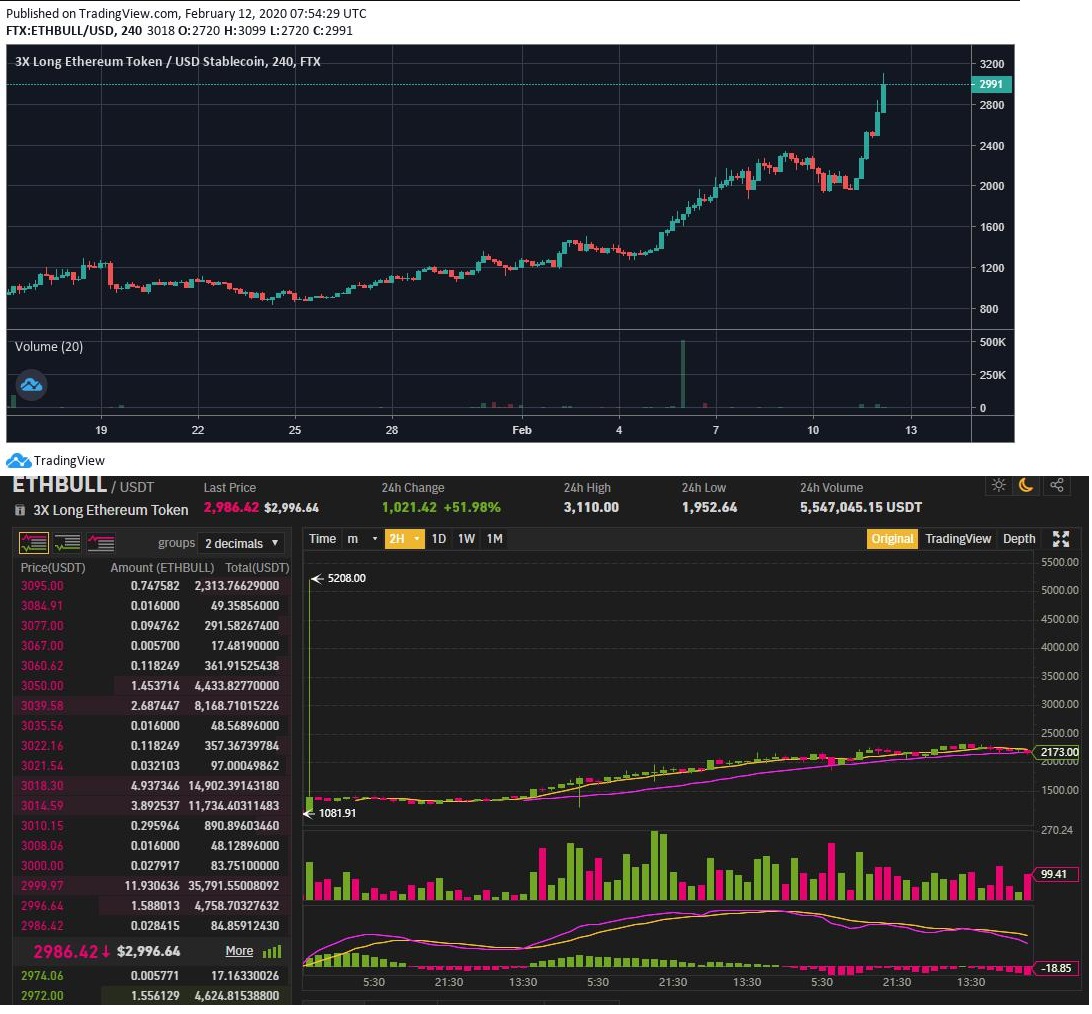Click the 24h Volume 5,547,045.15 USDT value
Viewport: 1092px width, 1014px height.
coord(861,508)
